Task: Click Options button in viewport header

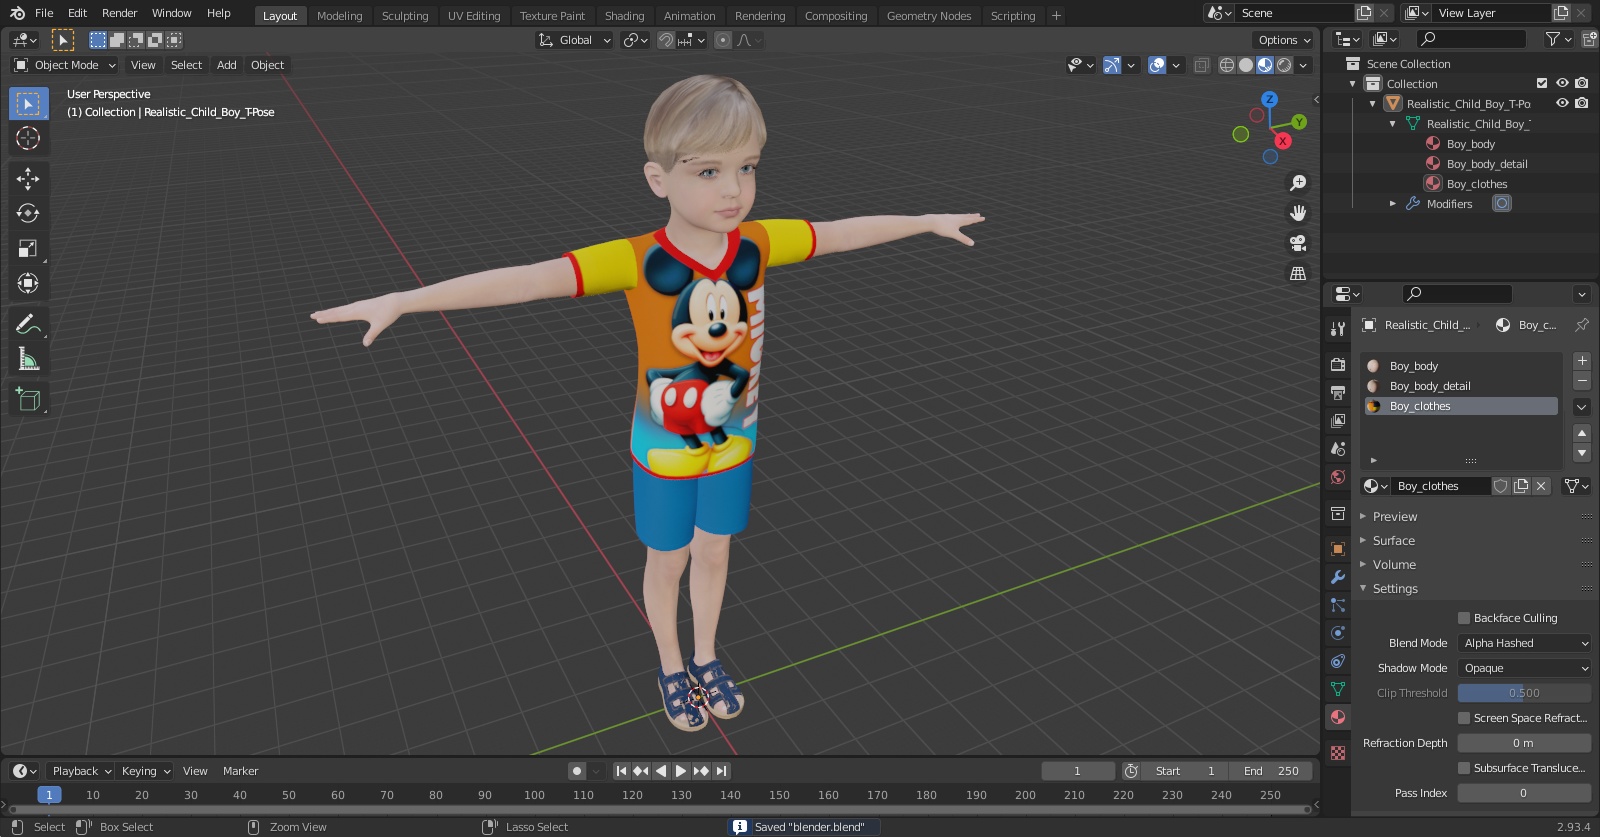Action: tap(1283, 40)
